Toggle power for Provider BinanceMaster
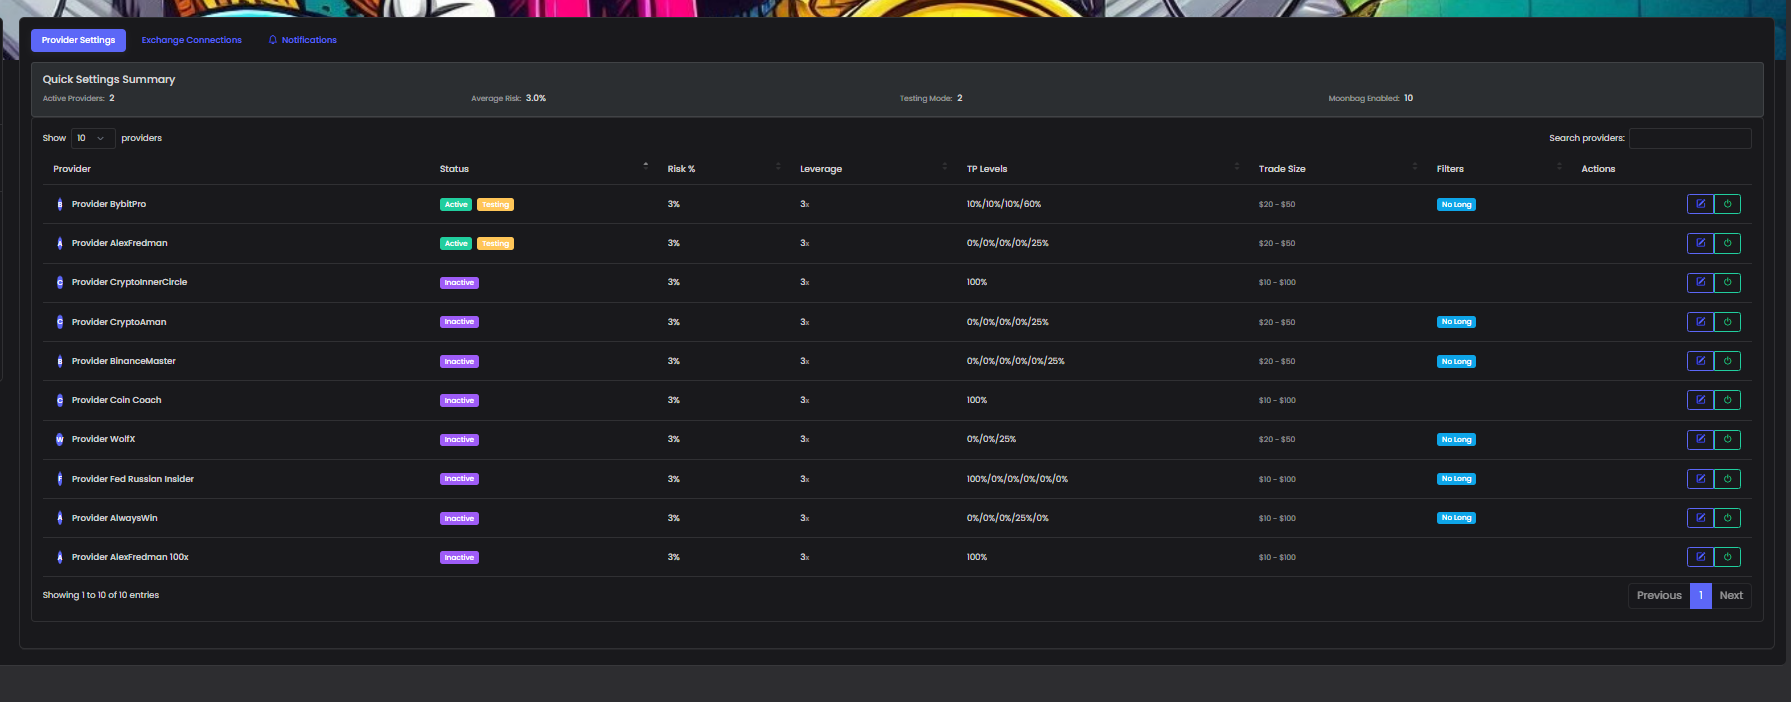This screenshot has height=702, width=1791. [x=1727, y=361]
